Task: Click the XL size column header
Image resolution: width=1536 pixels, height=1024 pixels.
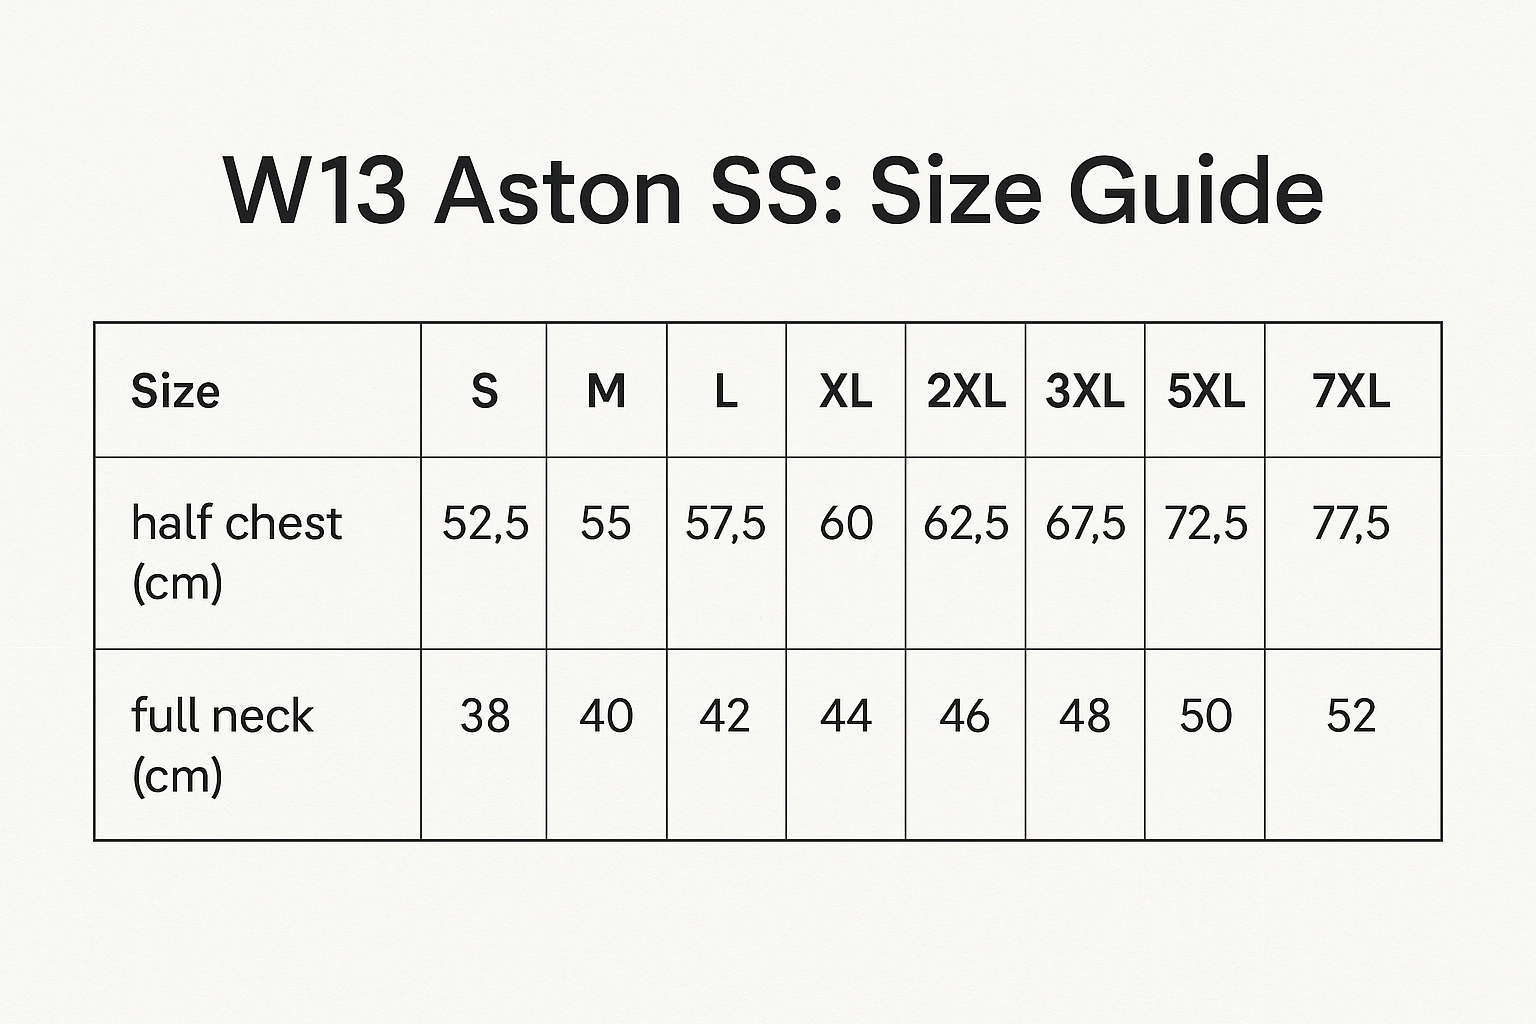Action: 846,390
